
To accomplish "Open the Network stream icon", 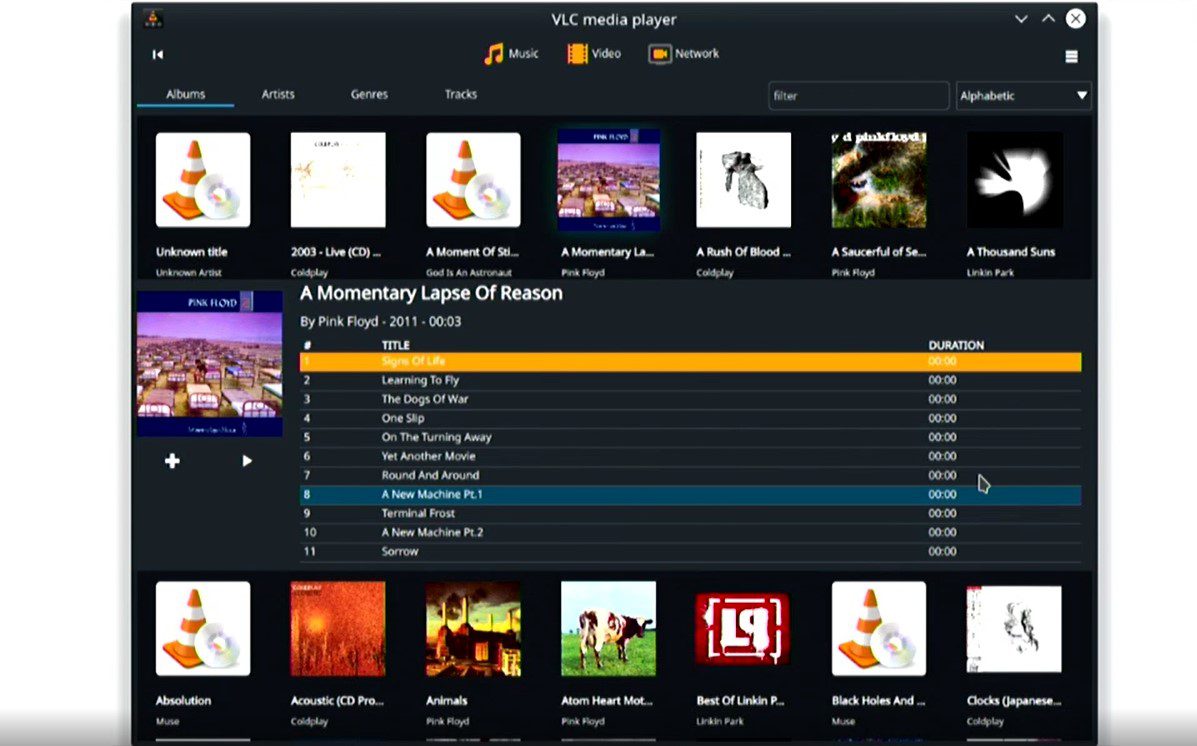I will pyautogui.click(x=659, y=54).
